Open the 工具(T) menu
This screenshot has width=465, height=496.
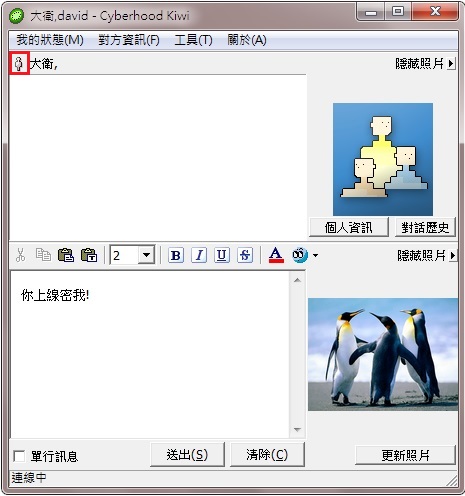(193, 40)
